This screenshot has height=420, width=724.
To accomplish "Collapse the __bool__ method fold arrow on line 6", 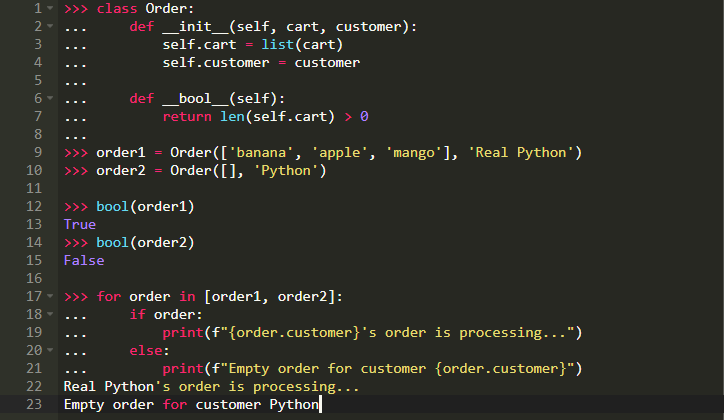I will (50, 98).
